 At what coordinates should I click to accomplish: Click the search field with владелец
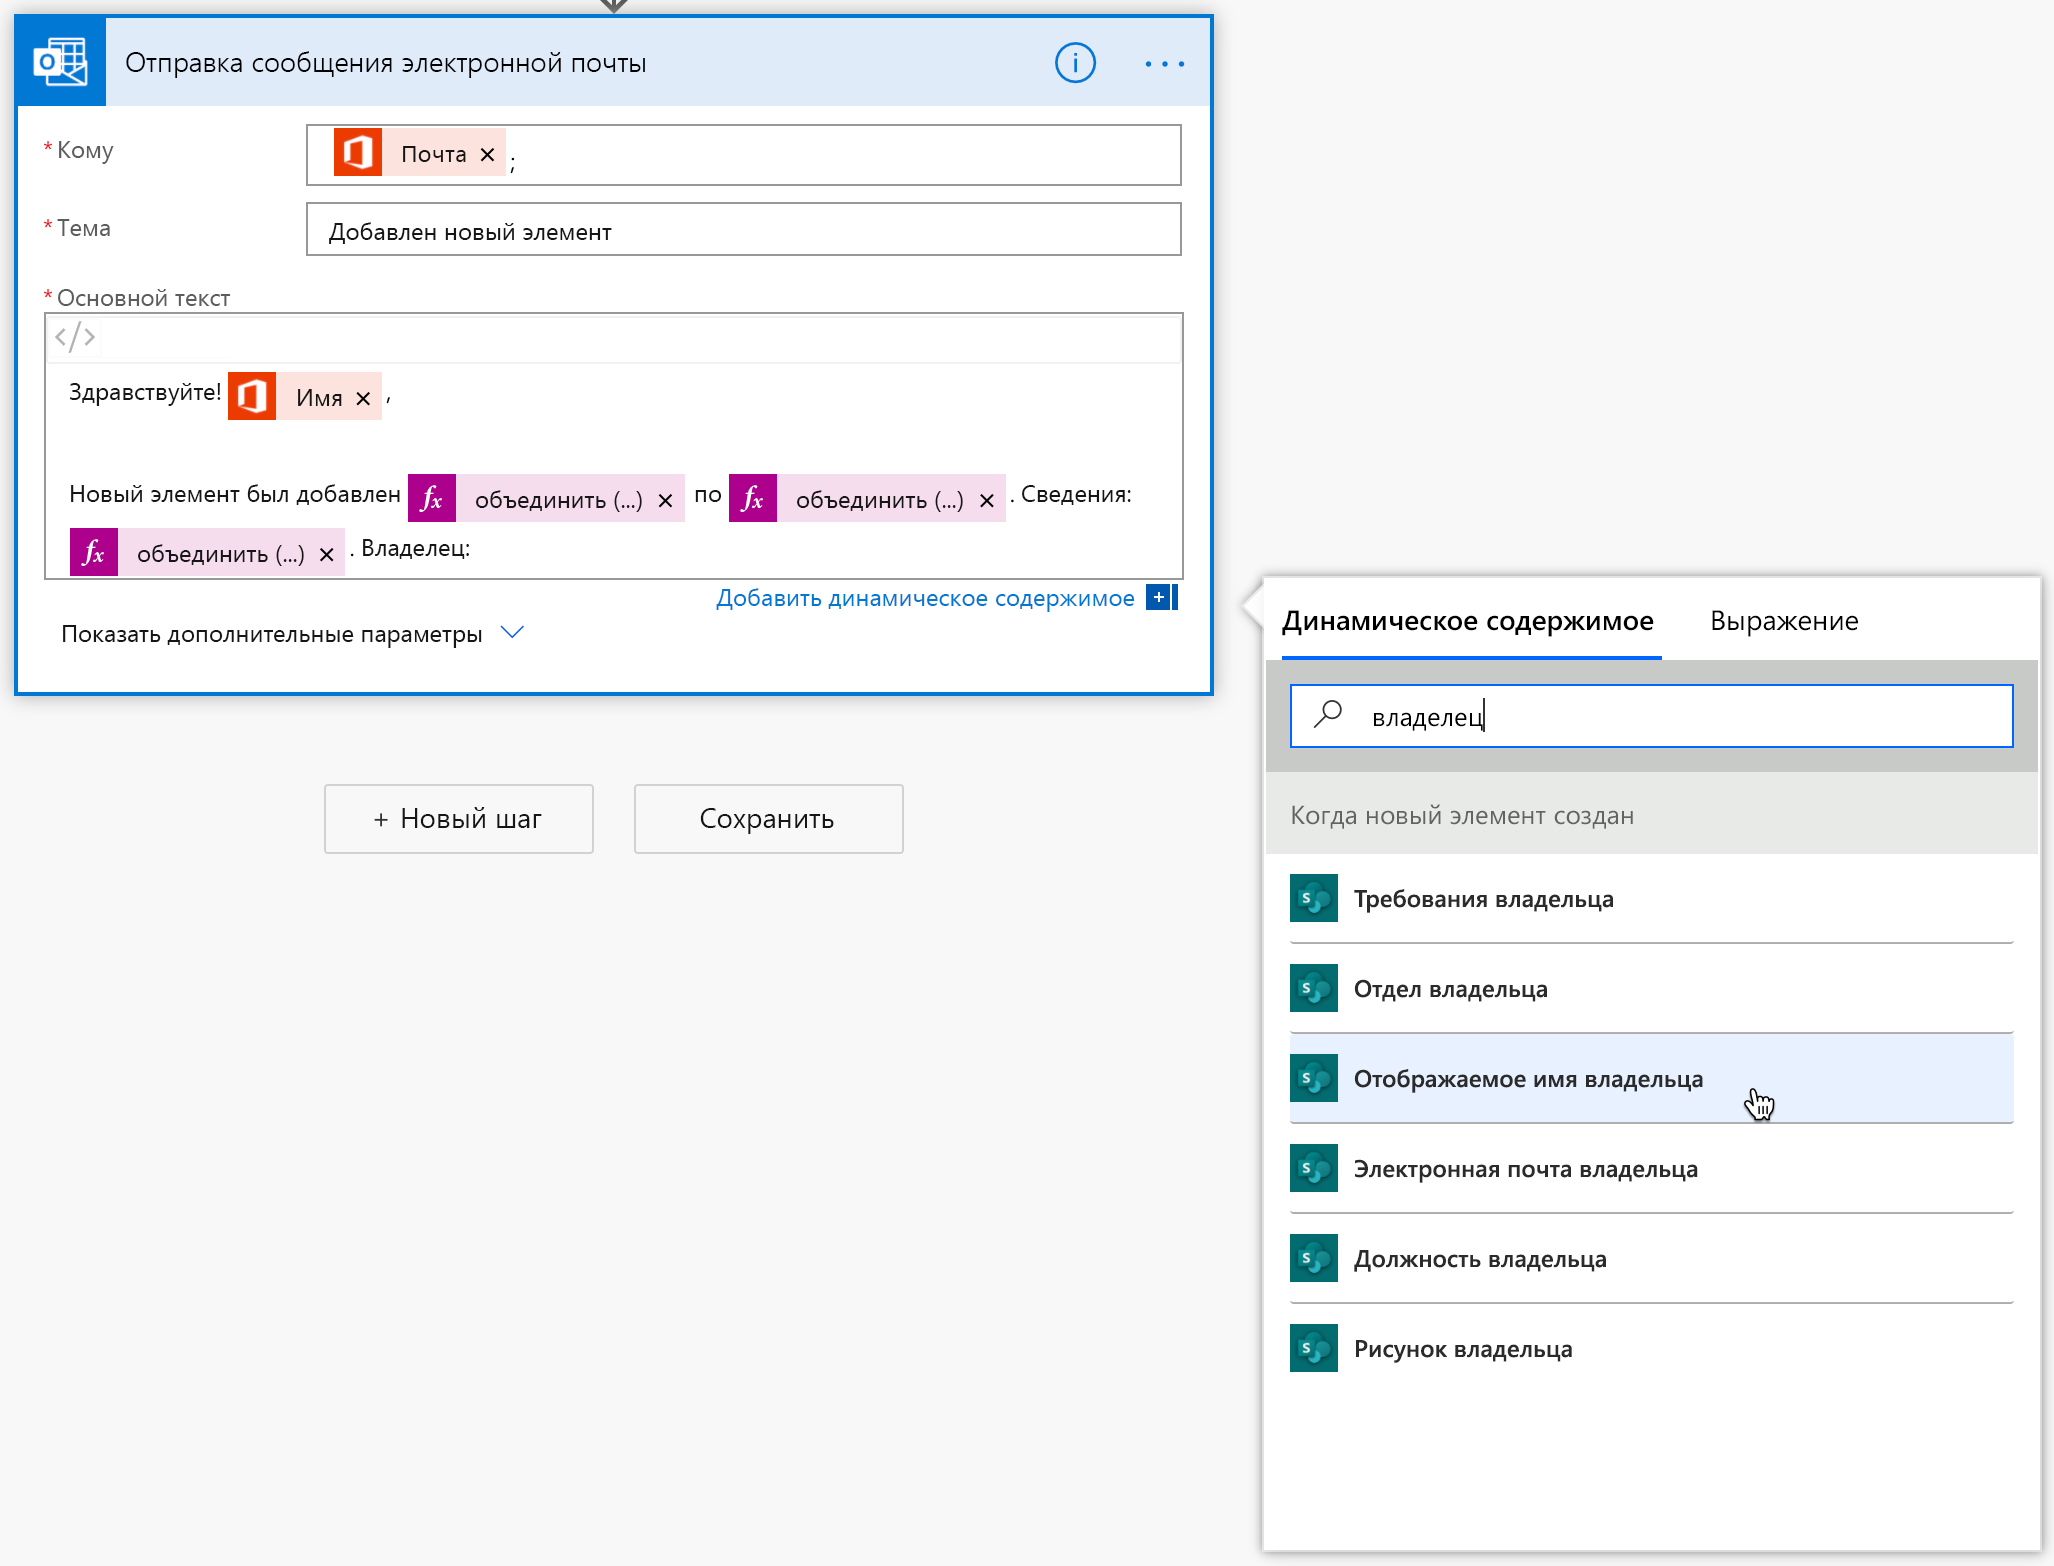click(1651, 716)
